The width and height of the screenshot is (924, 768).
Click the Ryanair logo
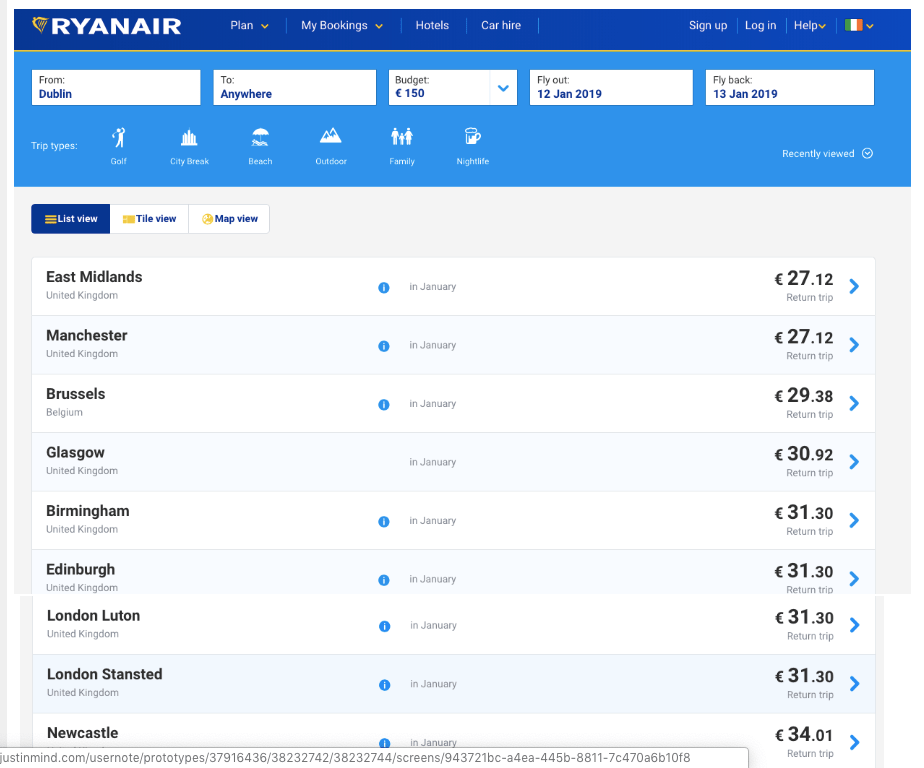tap(107, 26)
